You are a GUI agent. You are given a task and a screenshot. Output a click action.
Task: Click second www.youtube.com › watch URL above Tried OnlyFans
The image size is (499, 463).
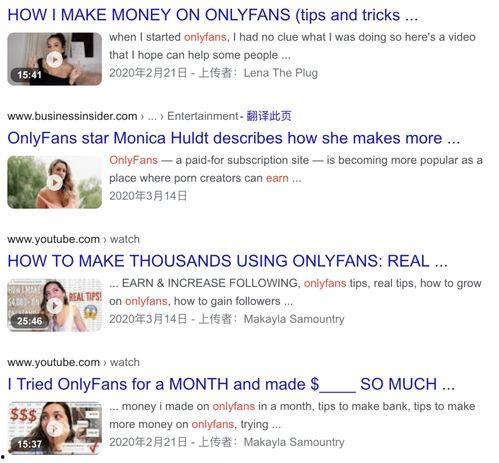73,362
